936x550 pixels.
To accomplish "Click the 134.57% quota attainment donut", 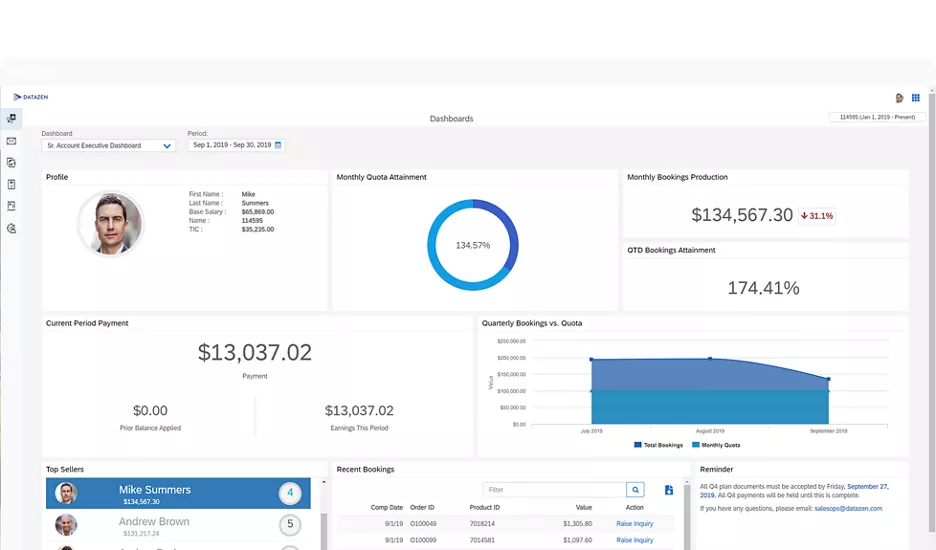I will tap(473, 245).
